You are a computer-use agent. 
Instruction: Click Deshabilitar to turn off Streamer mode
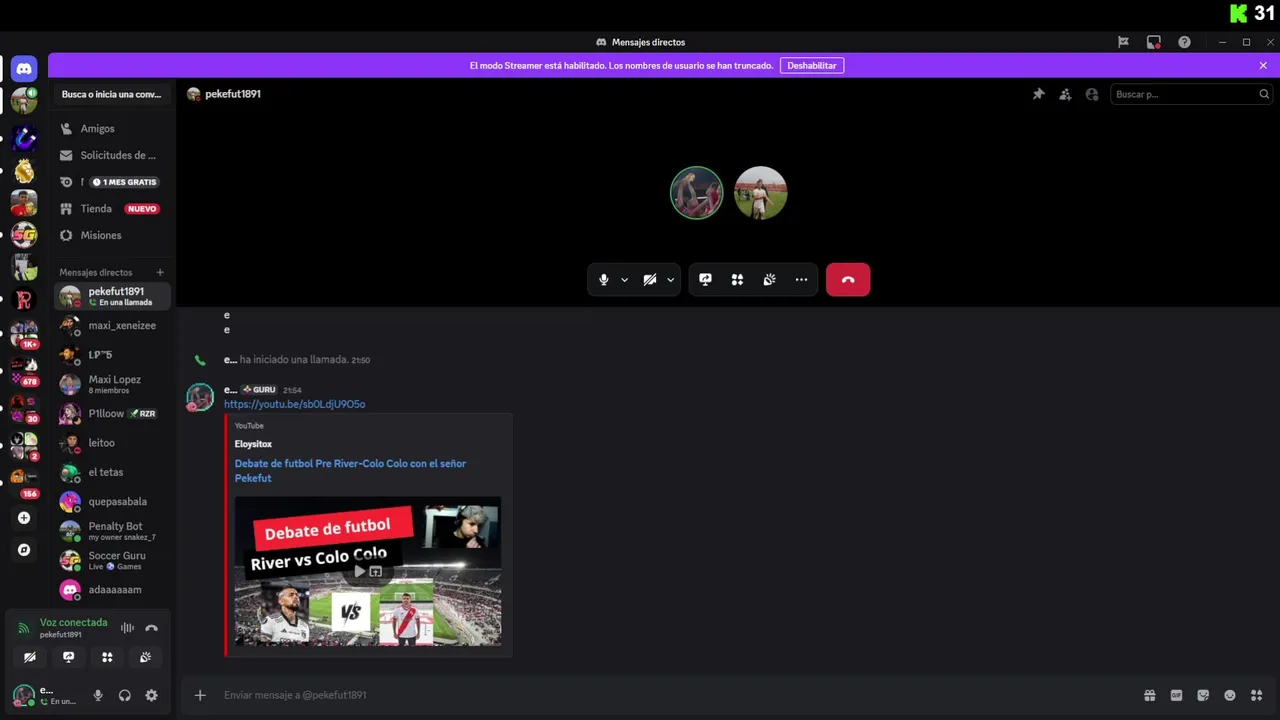click(x=811, y=65)
